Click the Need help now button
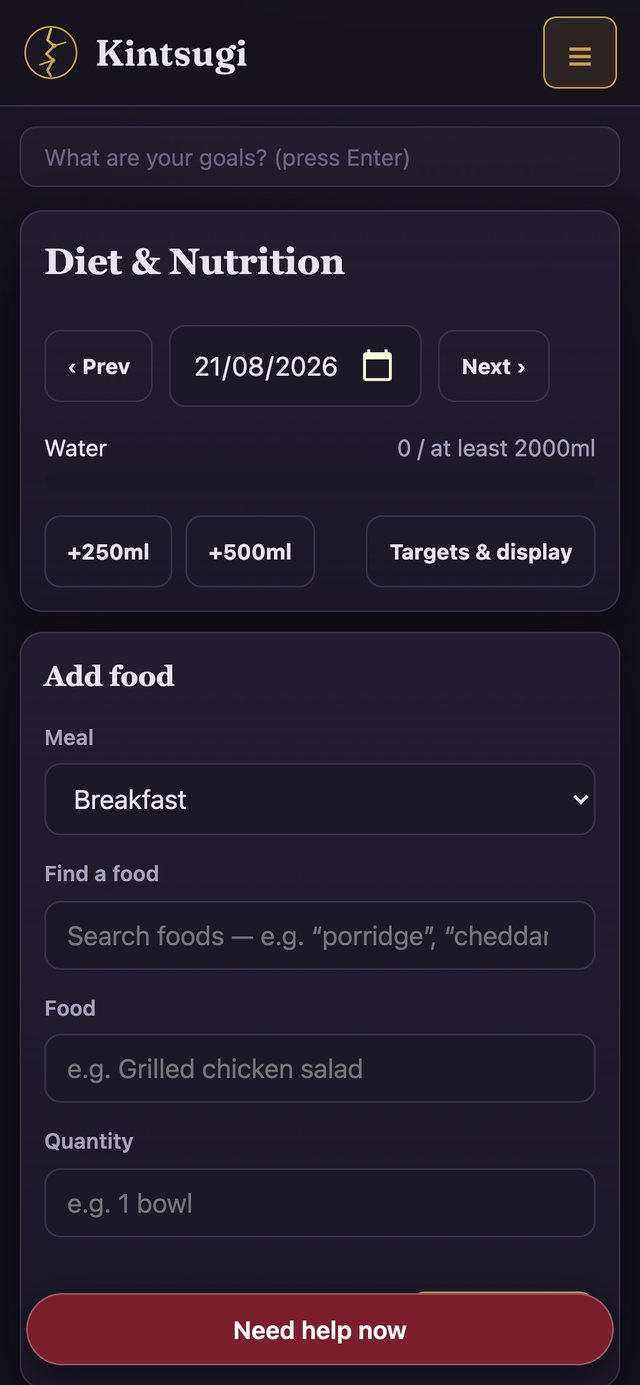 [x=320, y=1330]
